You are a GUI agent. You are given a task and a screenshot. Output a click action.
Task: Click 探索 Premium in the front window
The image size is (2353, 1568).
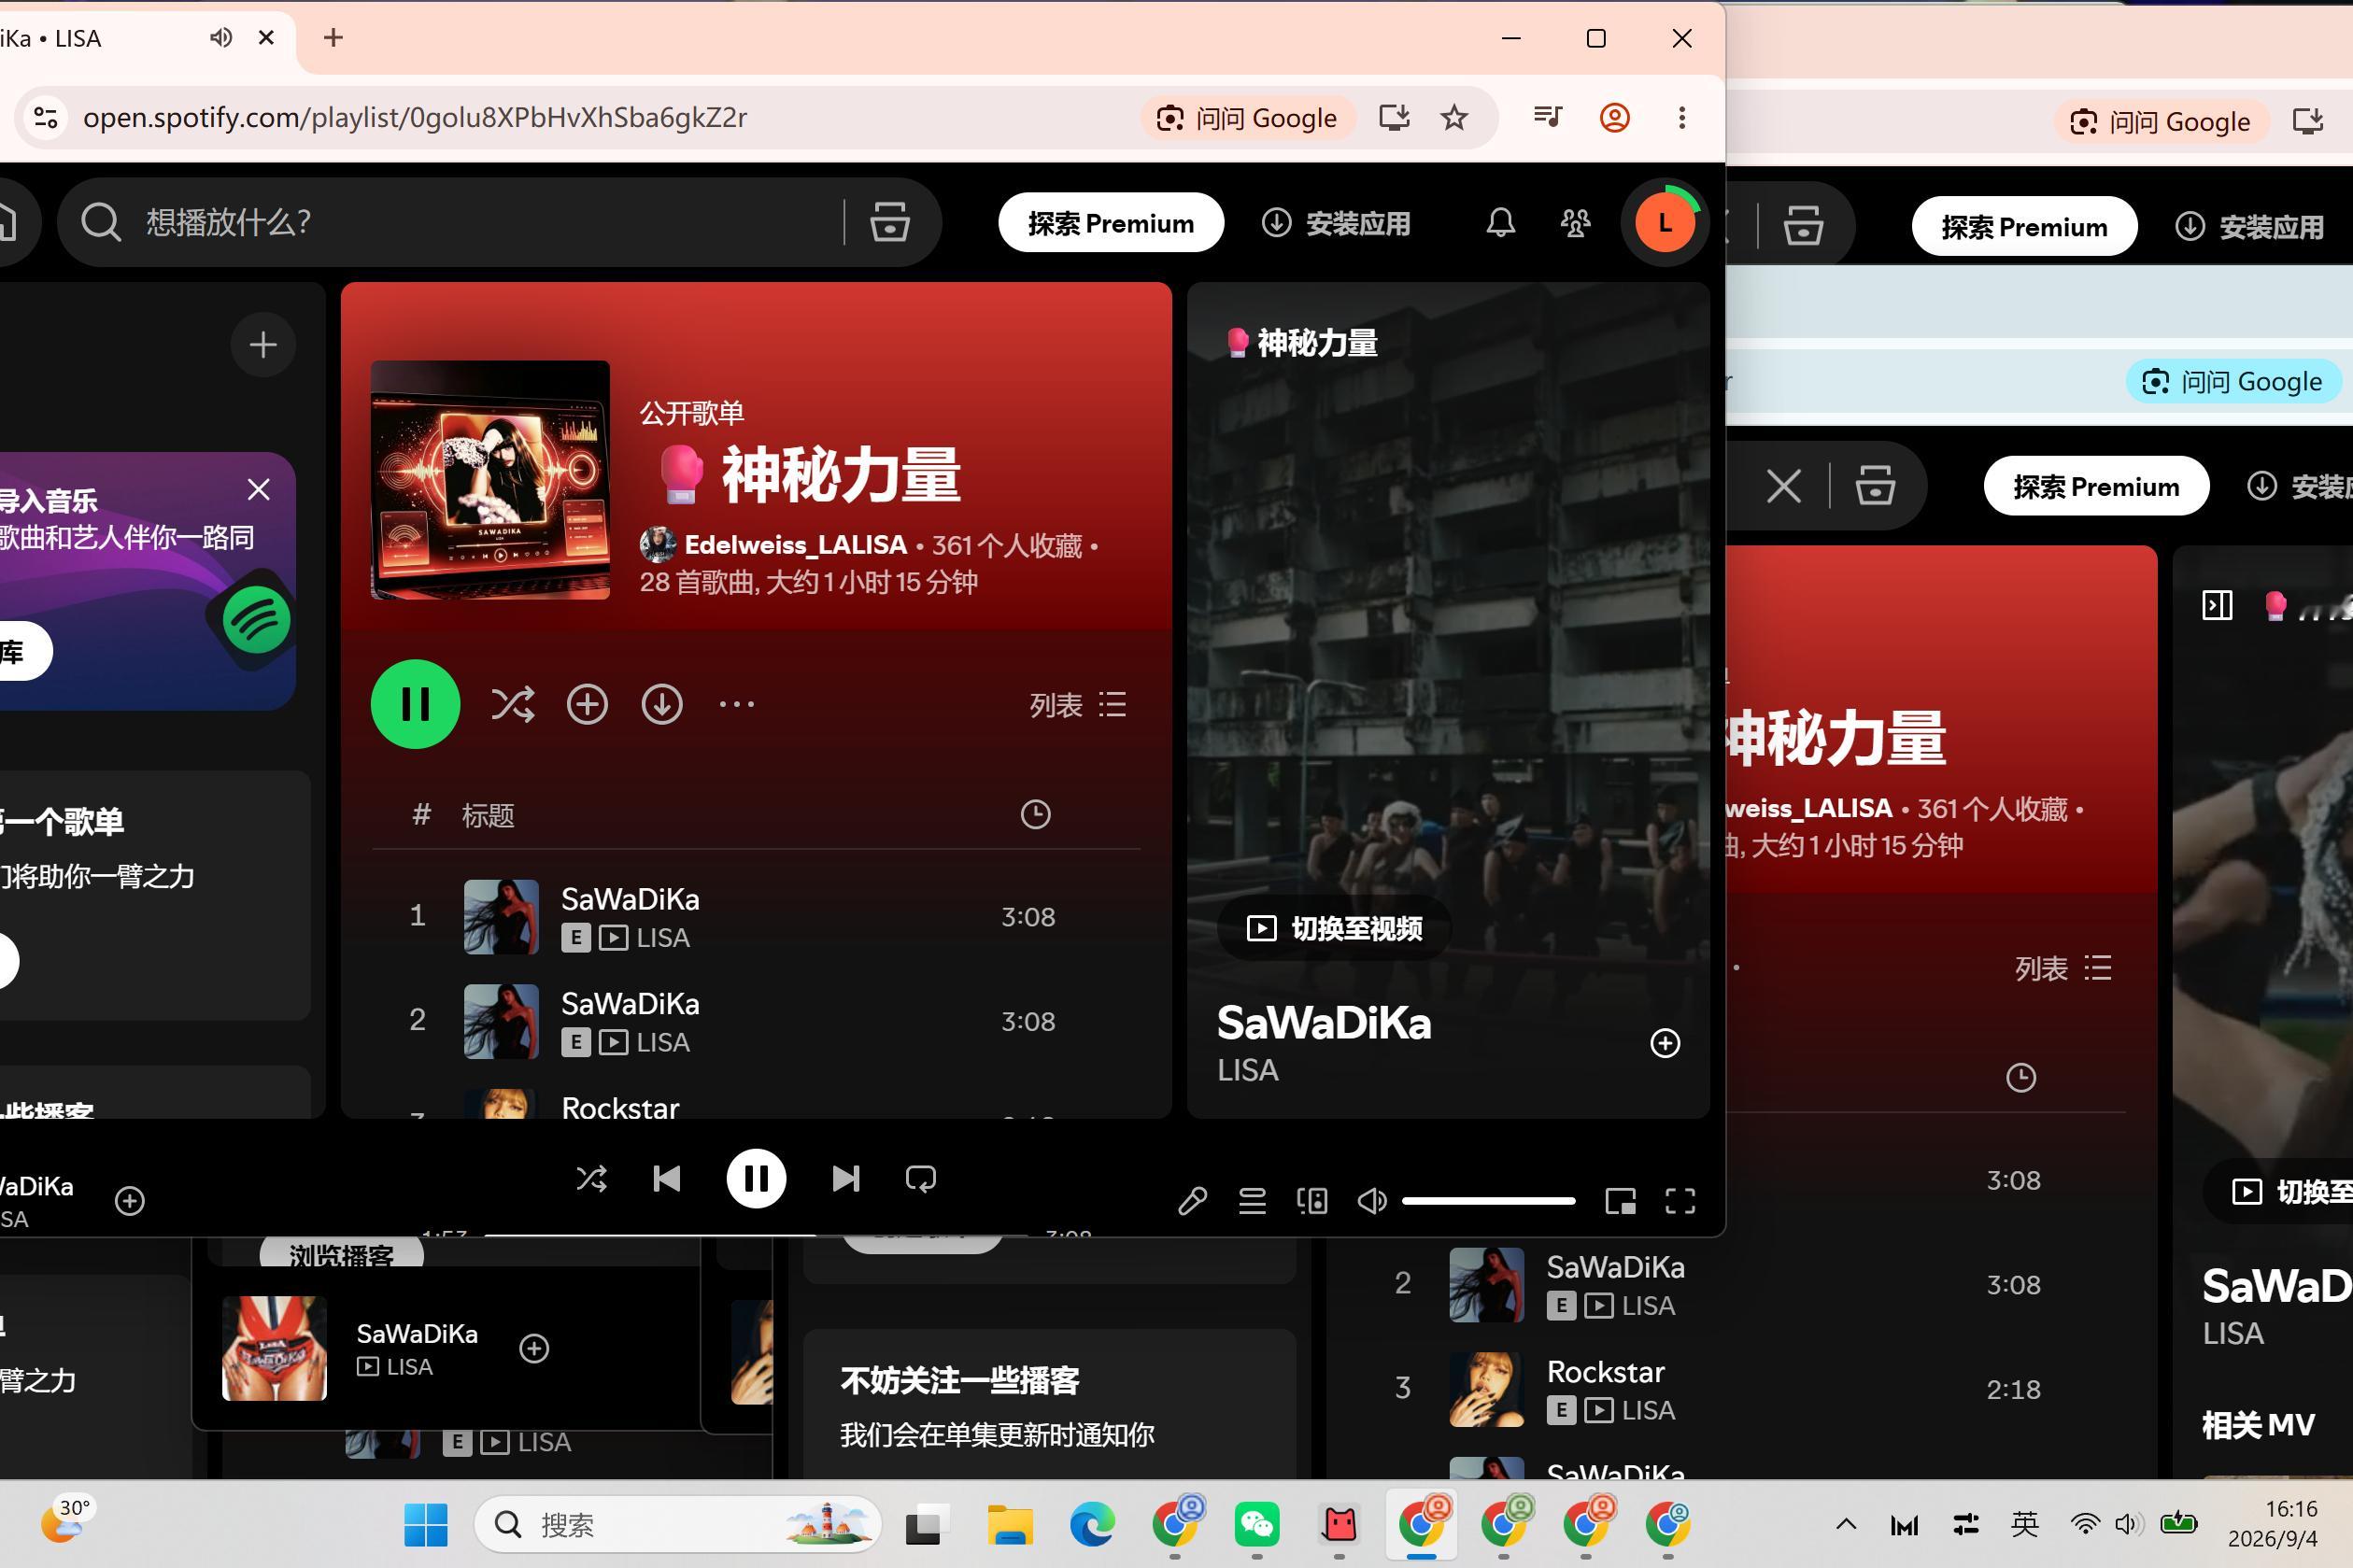[x=1111, y=223]
